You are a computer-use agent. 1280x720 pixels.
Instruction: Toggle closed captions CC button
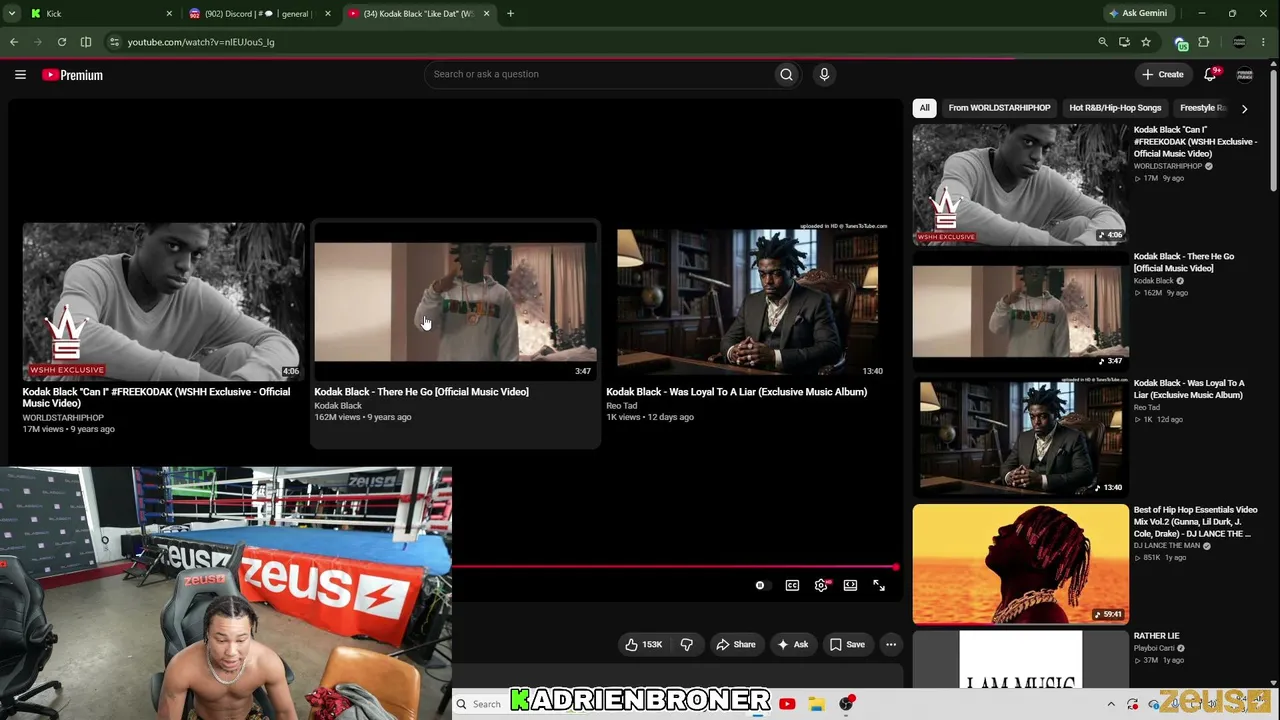pyautogui.click(x=792, y=585)
